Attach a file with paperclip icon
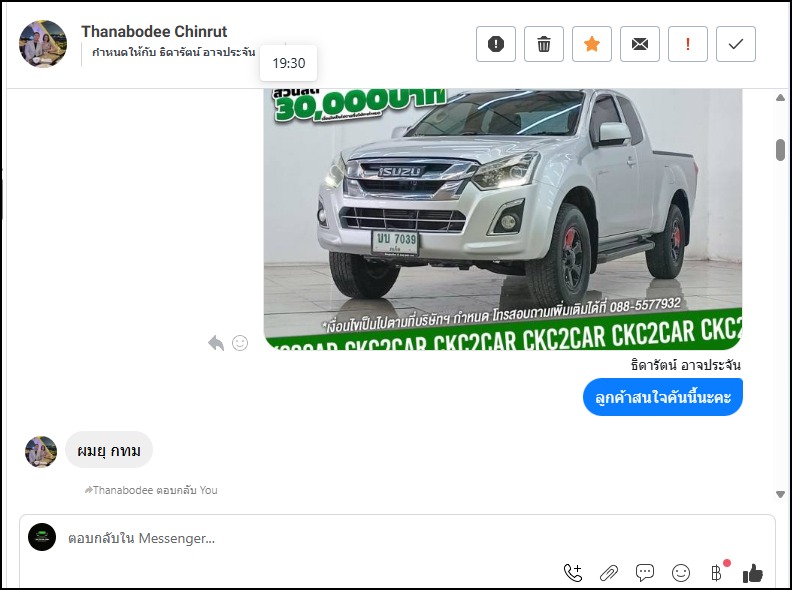The width and height of the screenshot is (792, 590). 609,573
